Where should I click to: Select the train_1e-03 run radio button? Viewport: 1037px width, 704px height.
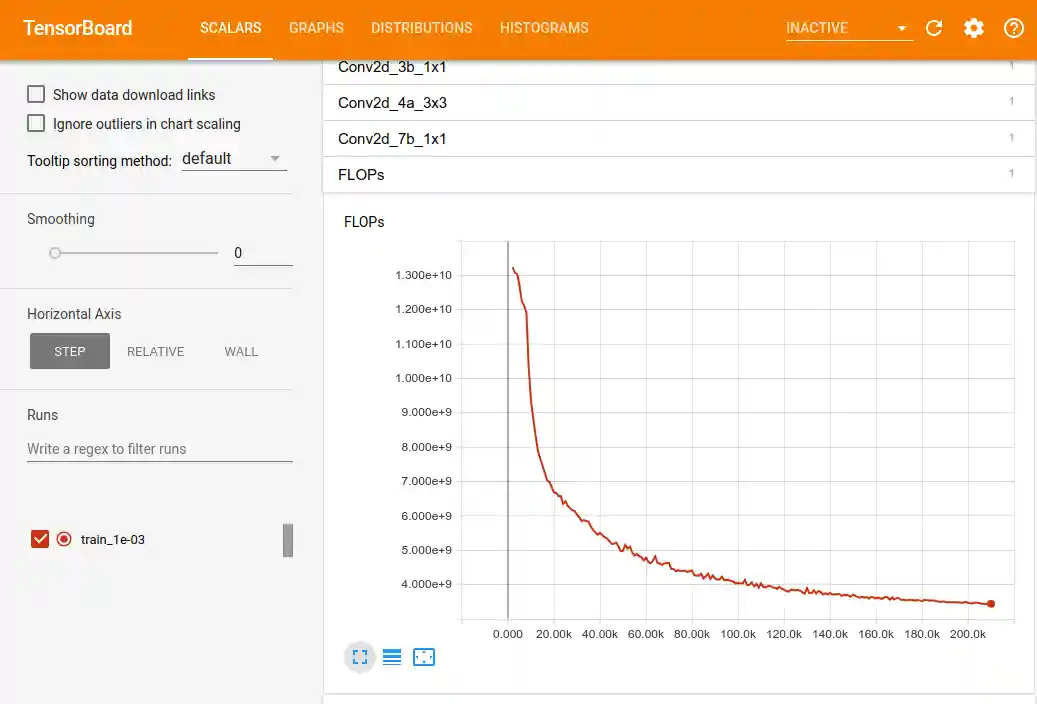pyautogui.click(x=64, y=539)
